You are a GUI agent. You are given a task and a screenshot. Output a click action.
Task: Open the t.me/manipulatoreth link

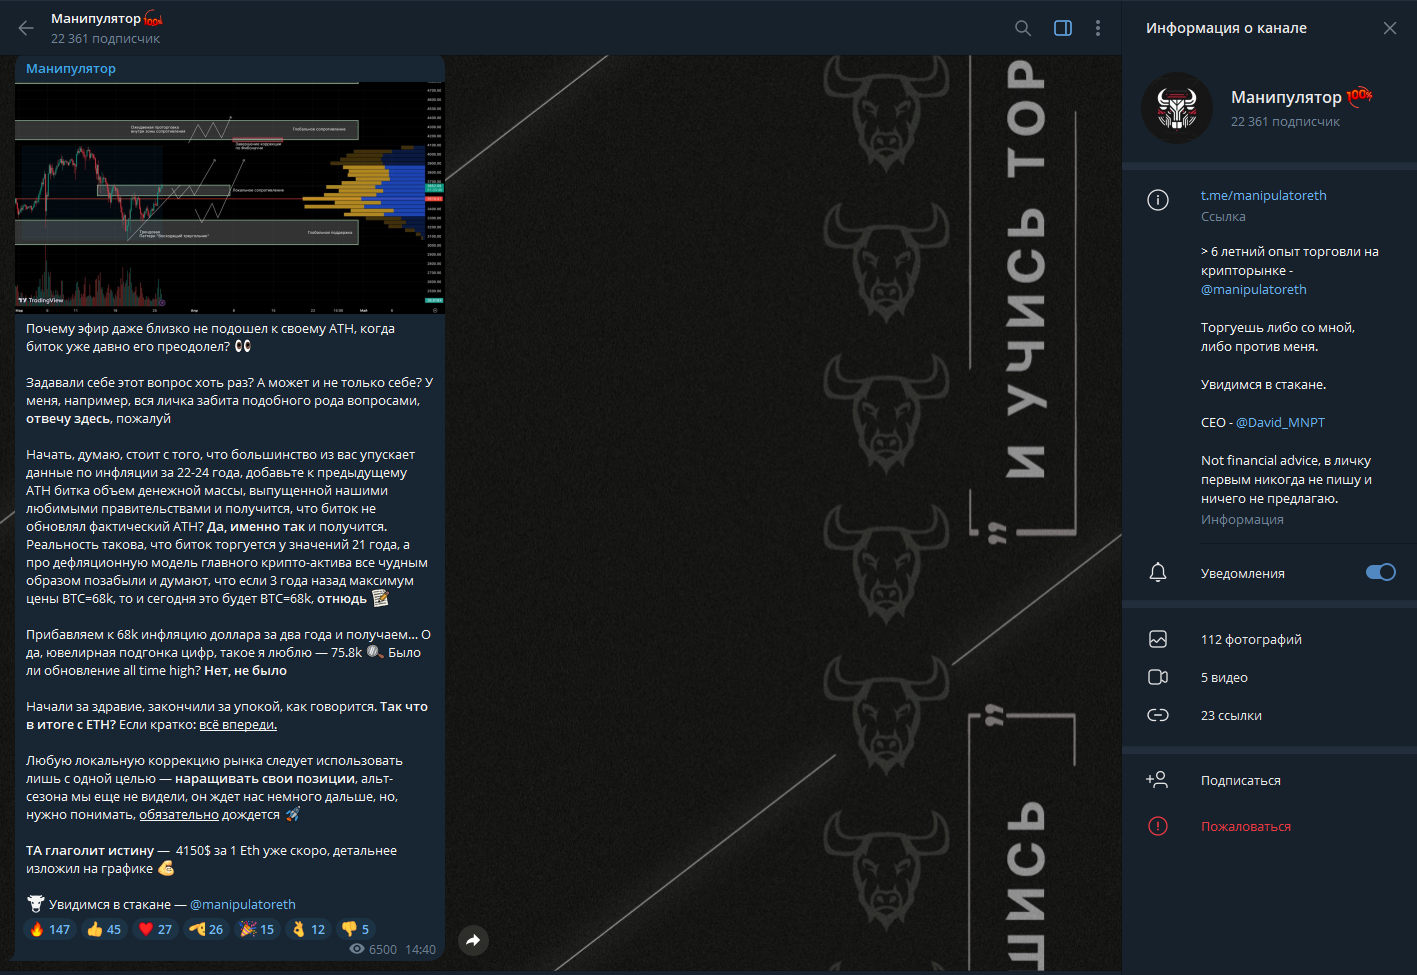(1263, 195)
